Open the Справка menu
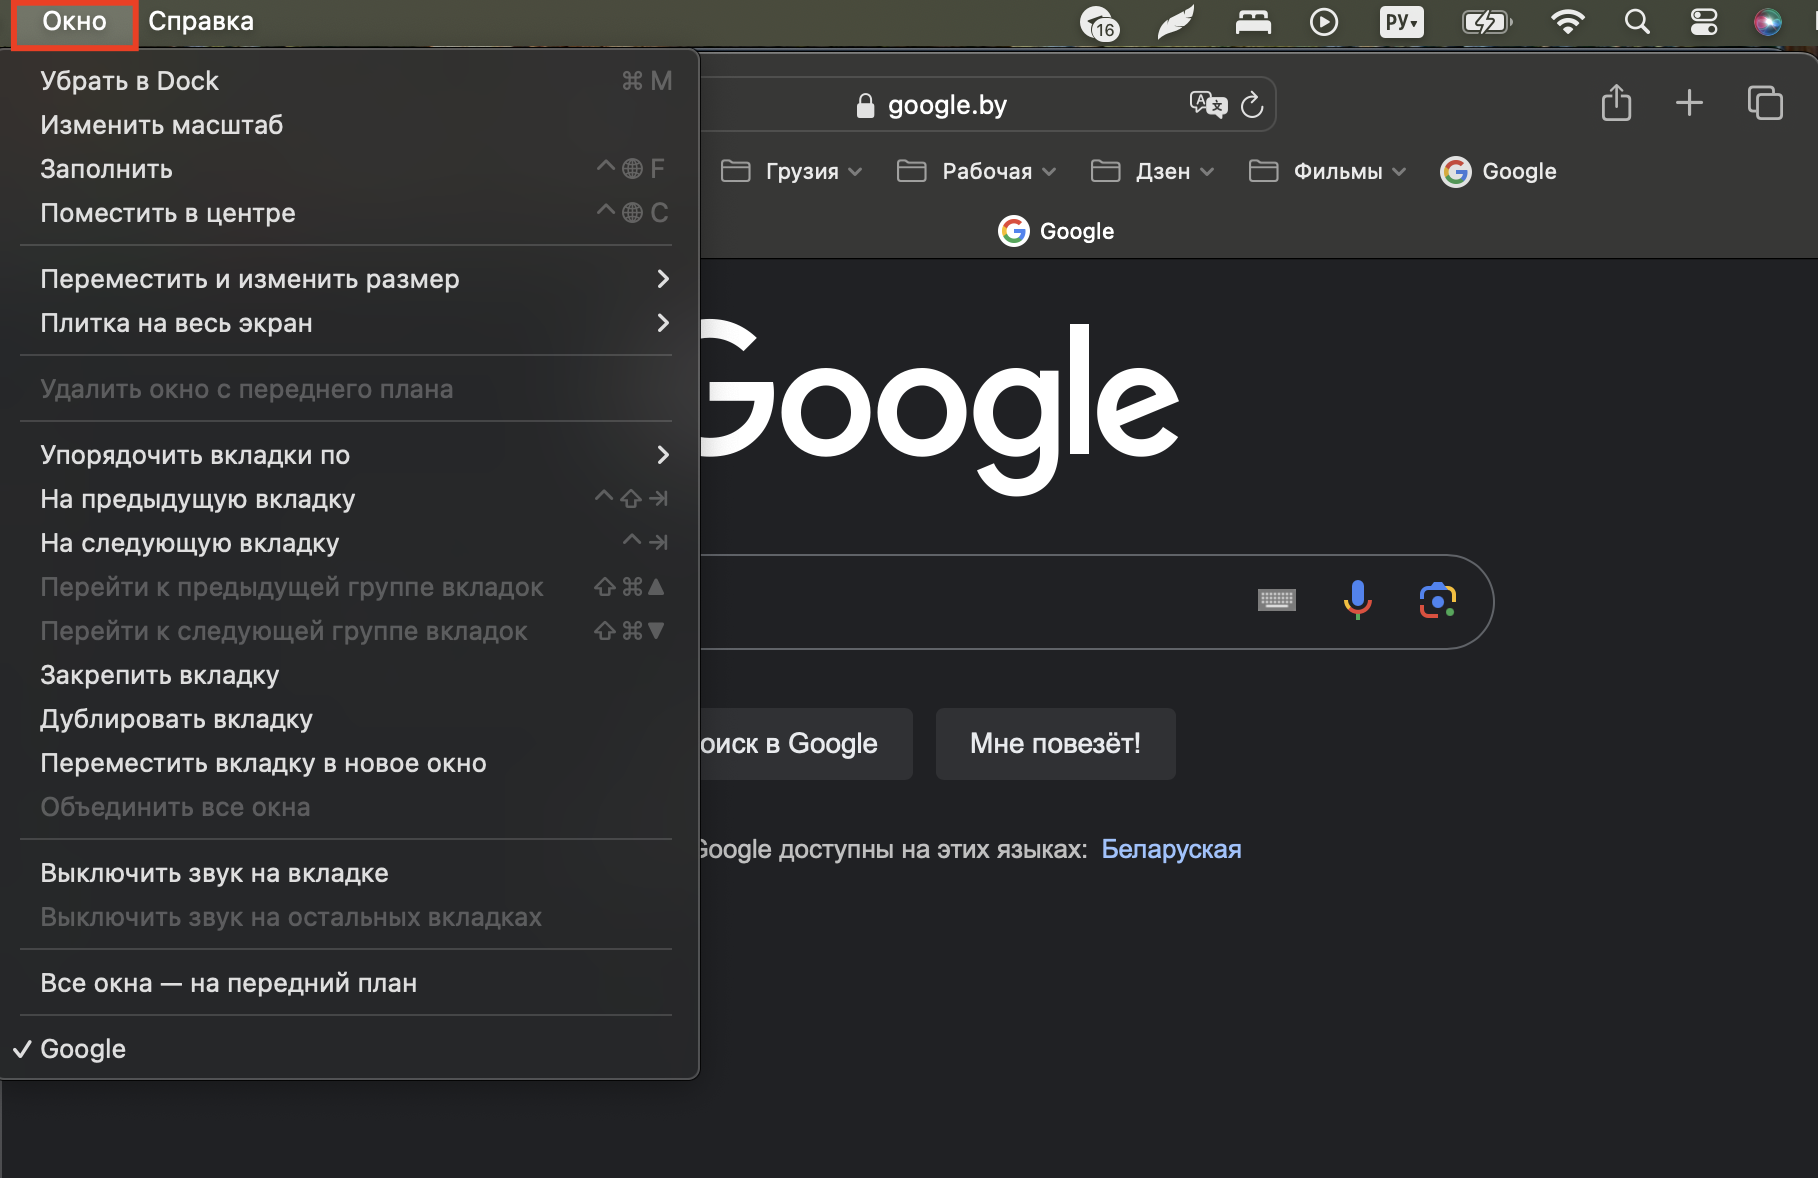 coord(201,21)
